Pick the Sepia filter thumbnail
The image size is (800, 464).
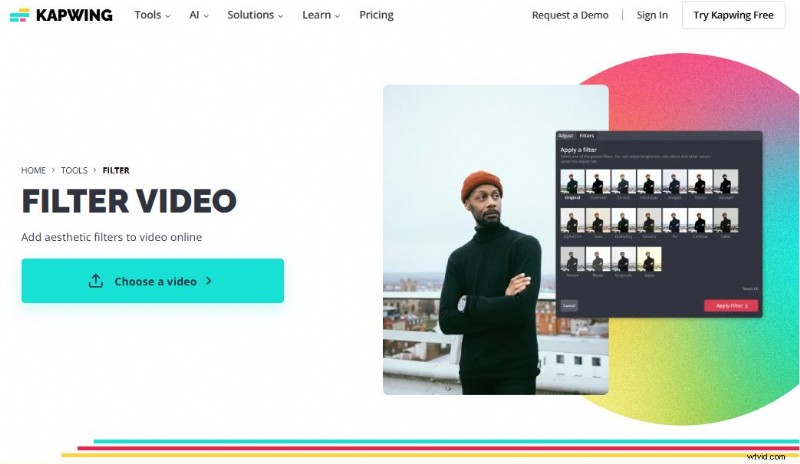pyautogui.click(x=650, y=260)
